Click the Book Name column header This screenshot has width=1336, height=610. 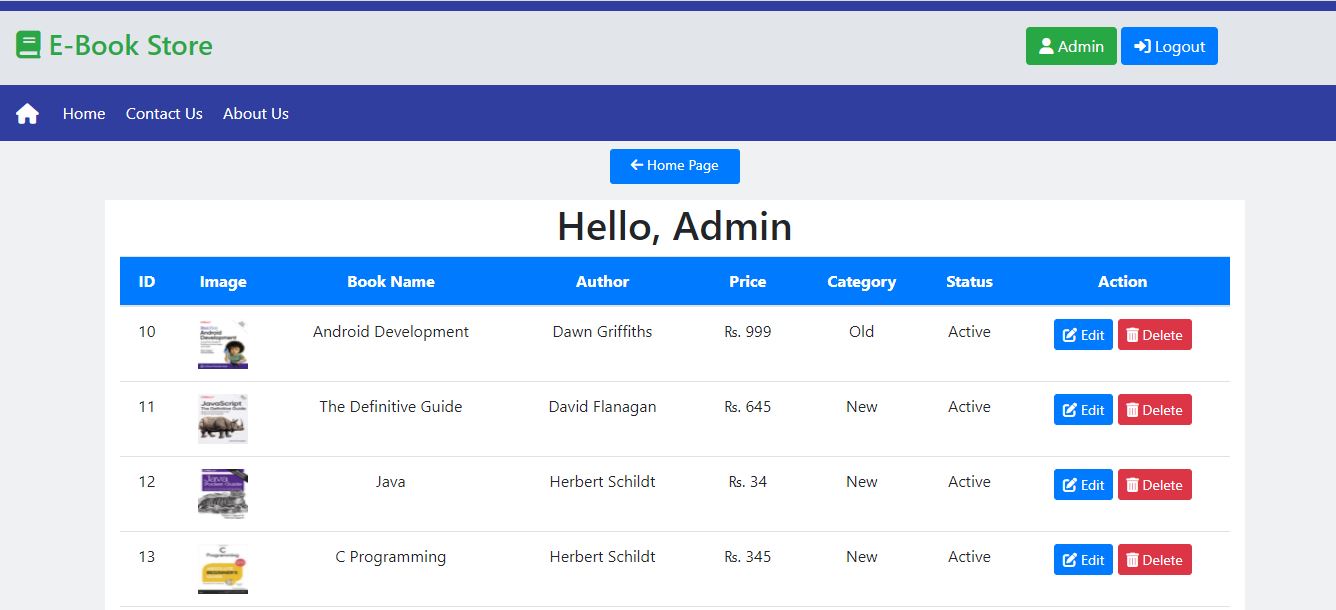[391, 281]
